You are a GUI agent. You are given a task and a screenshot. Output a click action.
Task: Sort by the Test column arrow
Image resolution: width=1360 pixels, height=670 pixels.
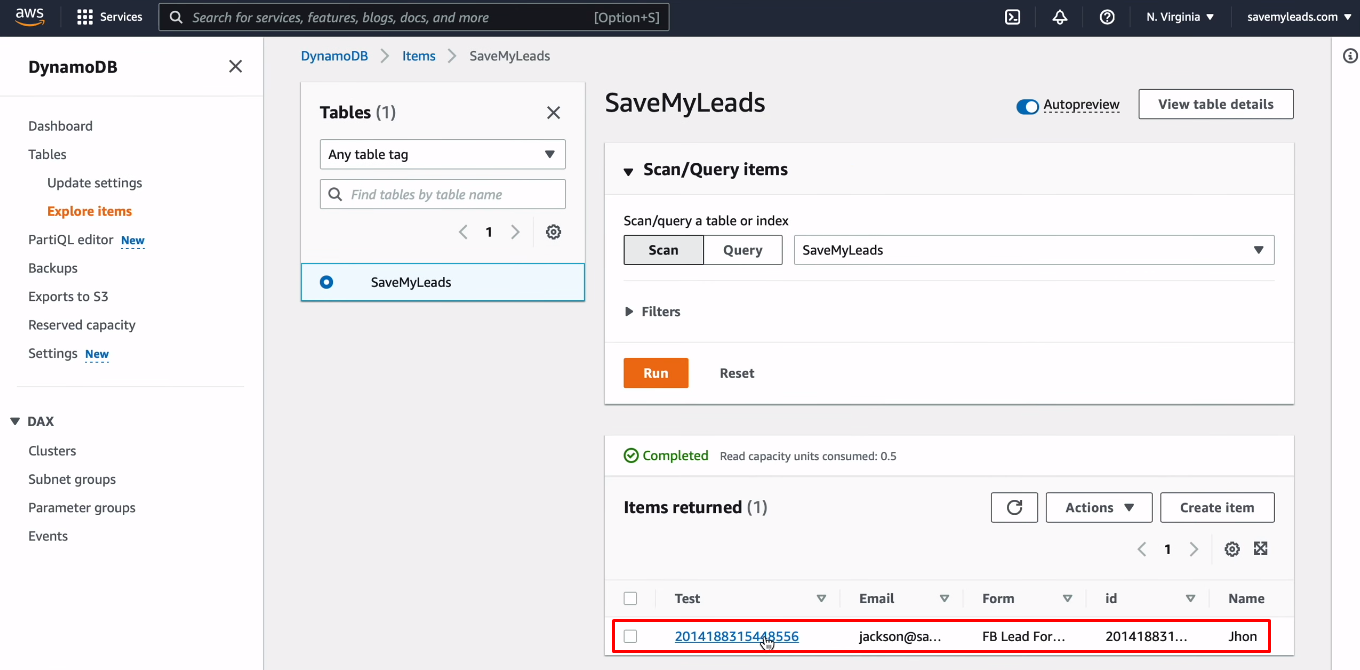click(821, 599)
